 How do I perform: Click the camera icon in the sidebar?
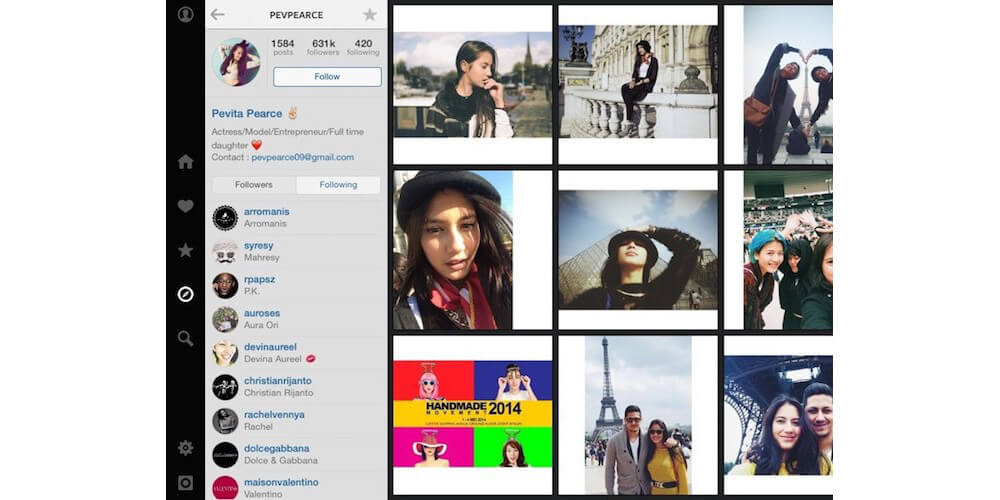pyautogui.click(x=186, y=483)
